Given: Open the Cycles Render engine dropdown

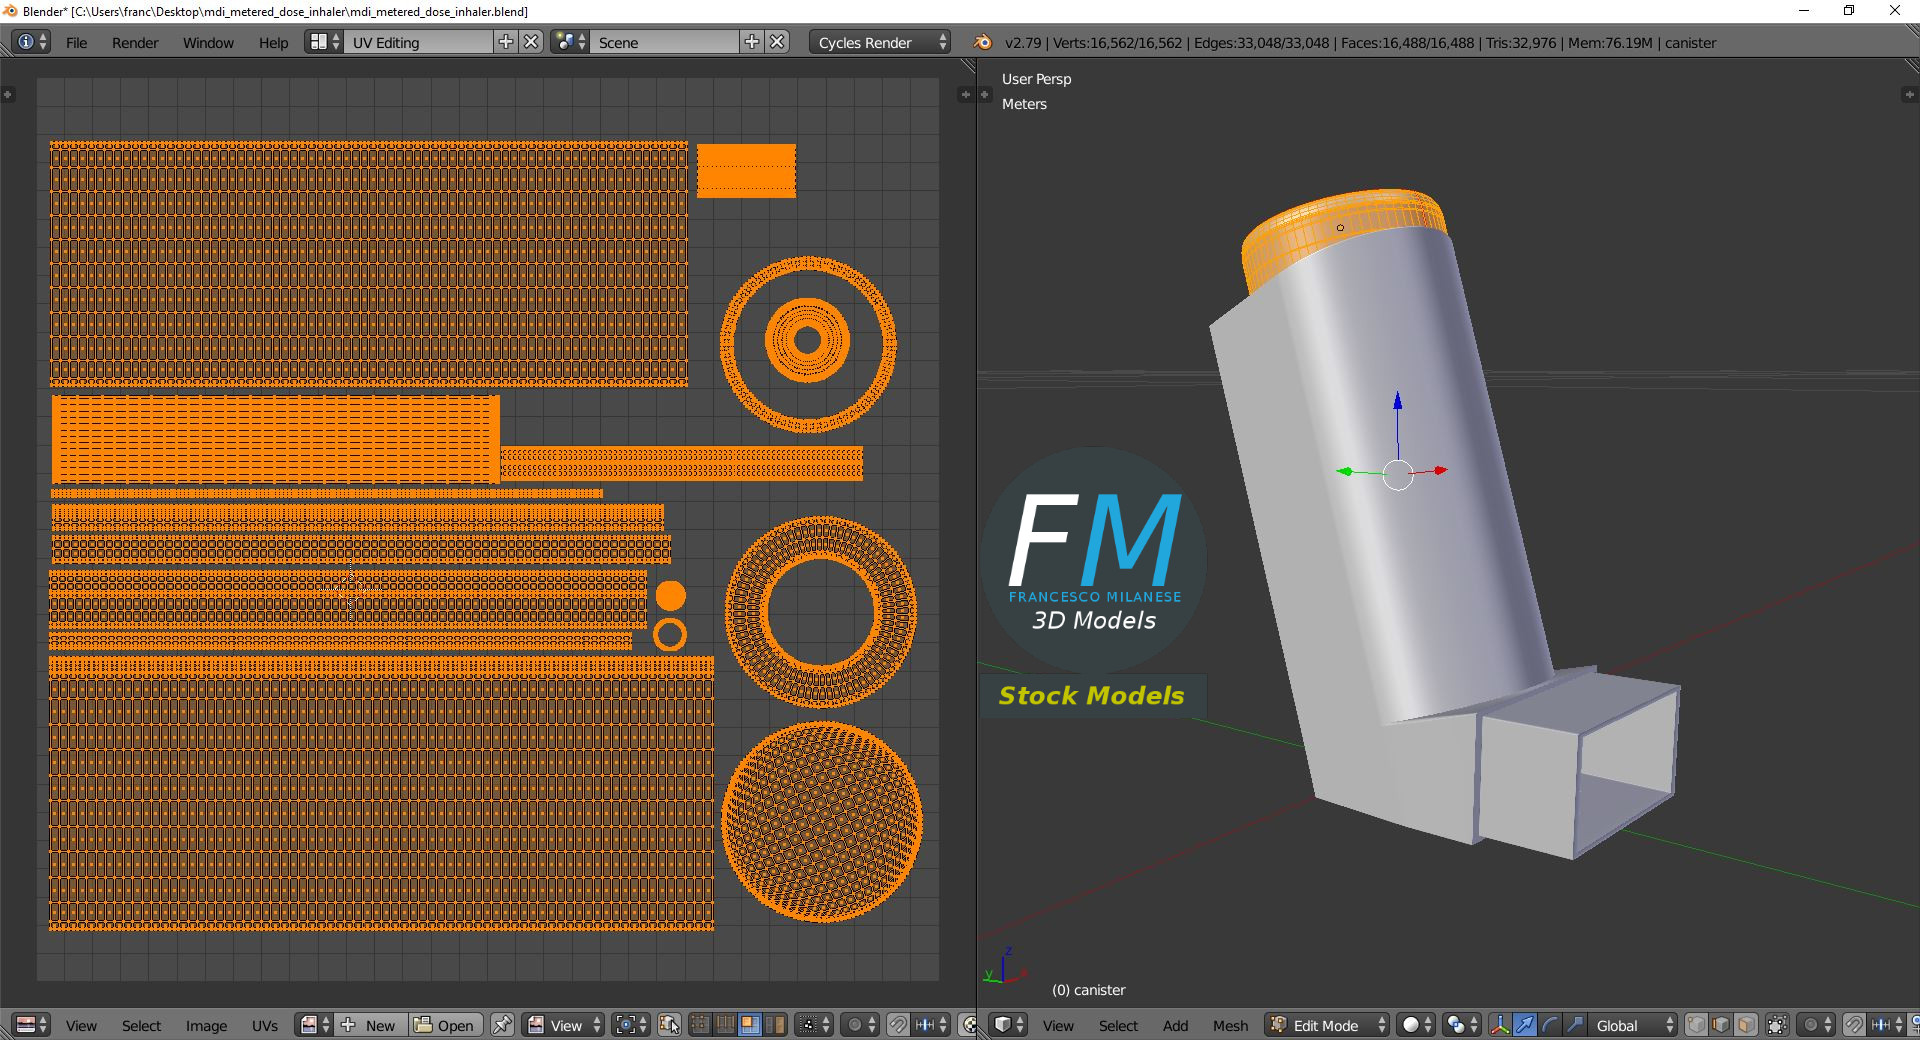Looking at the screenshot, I should 881,42.
